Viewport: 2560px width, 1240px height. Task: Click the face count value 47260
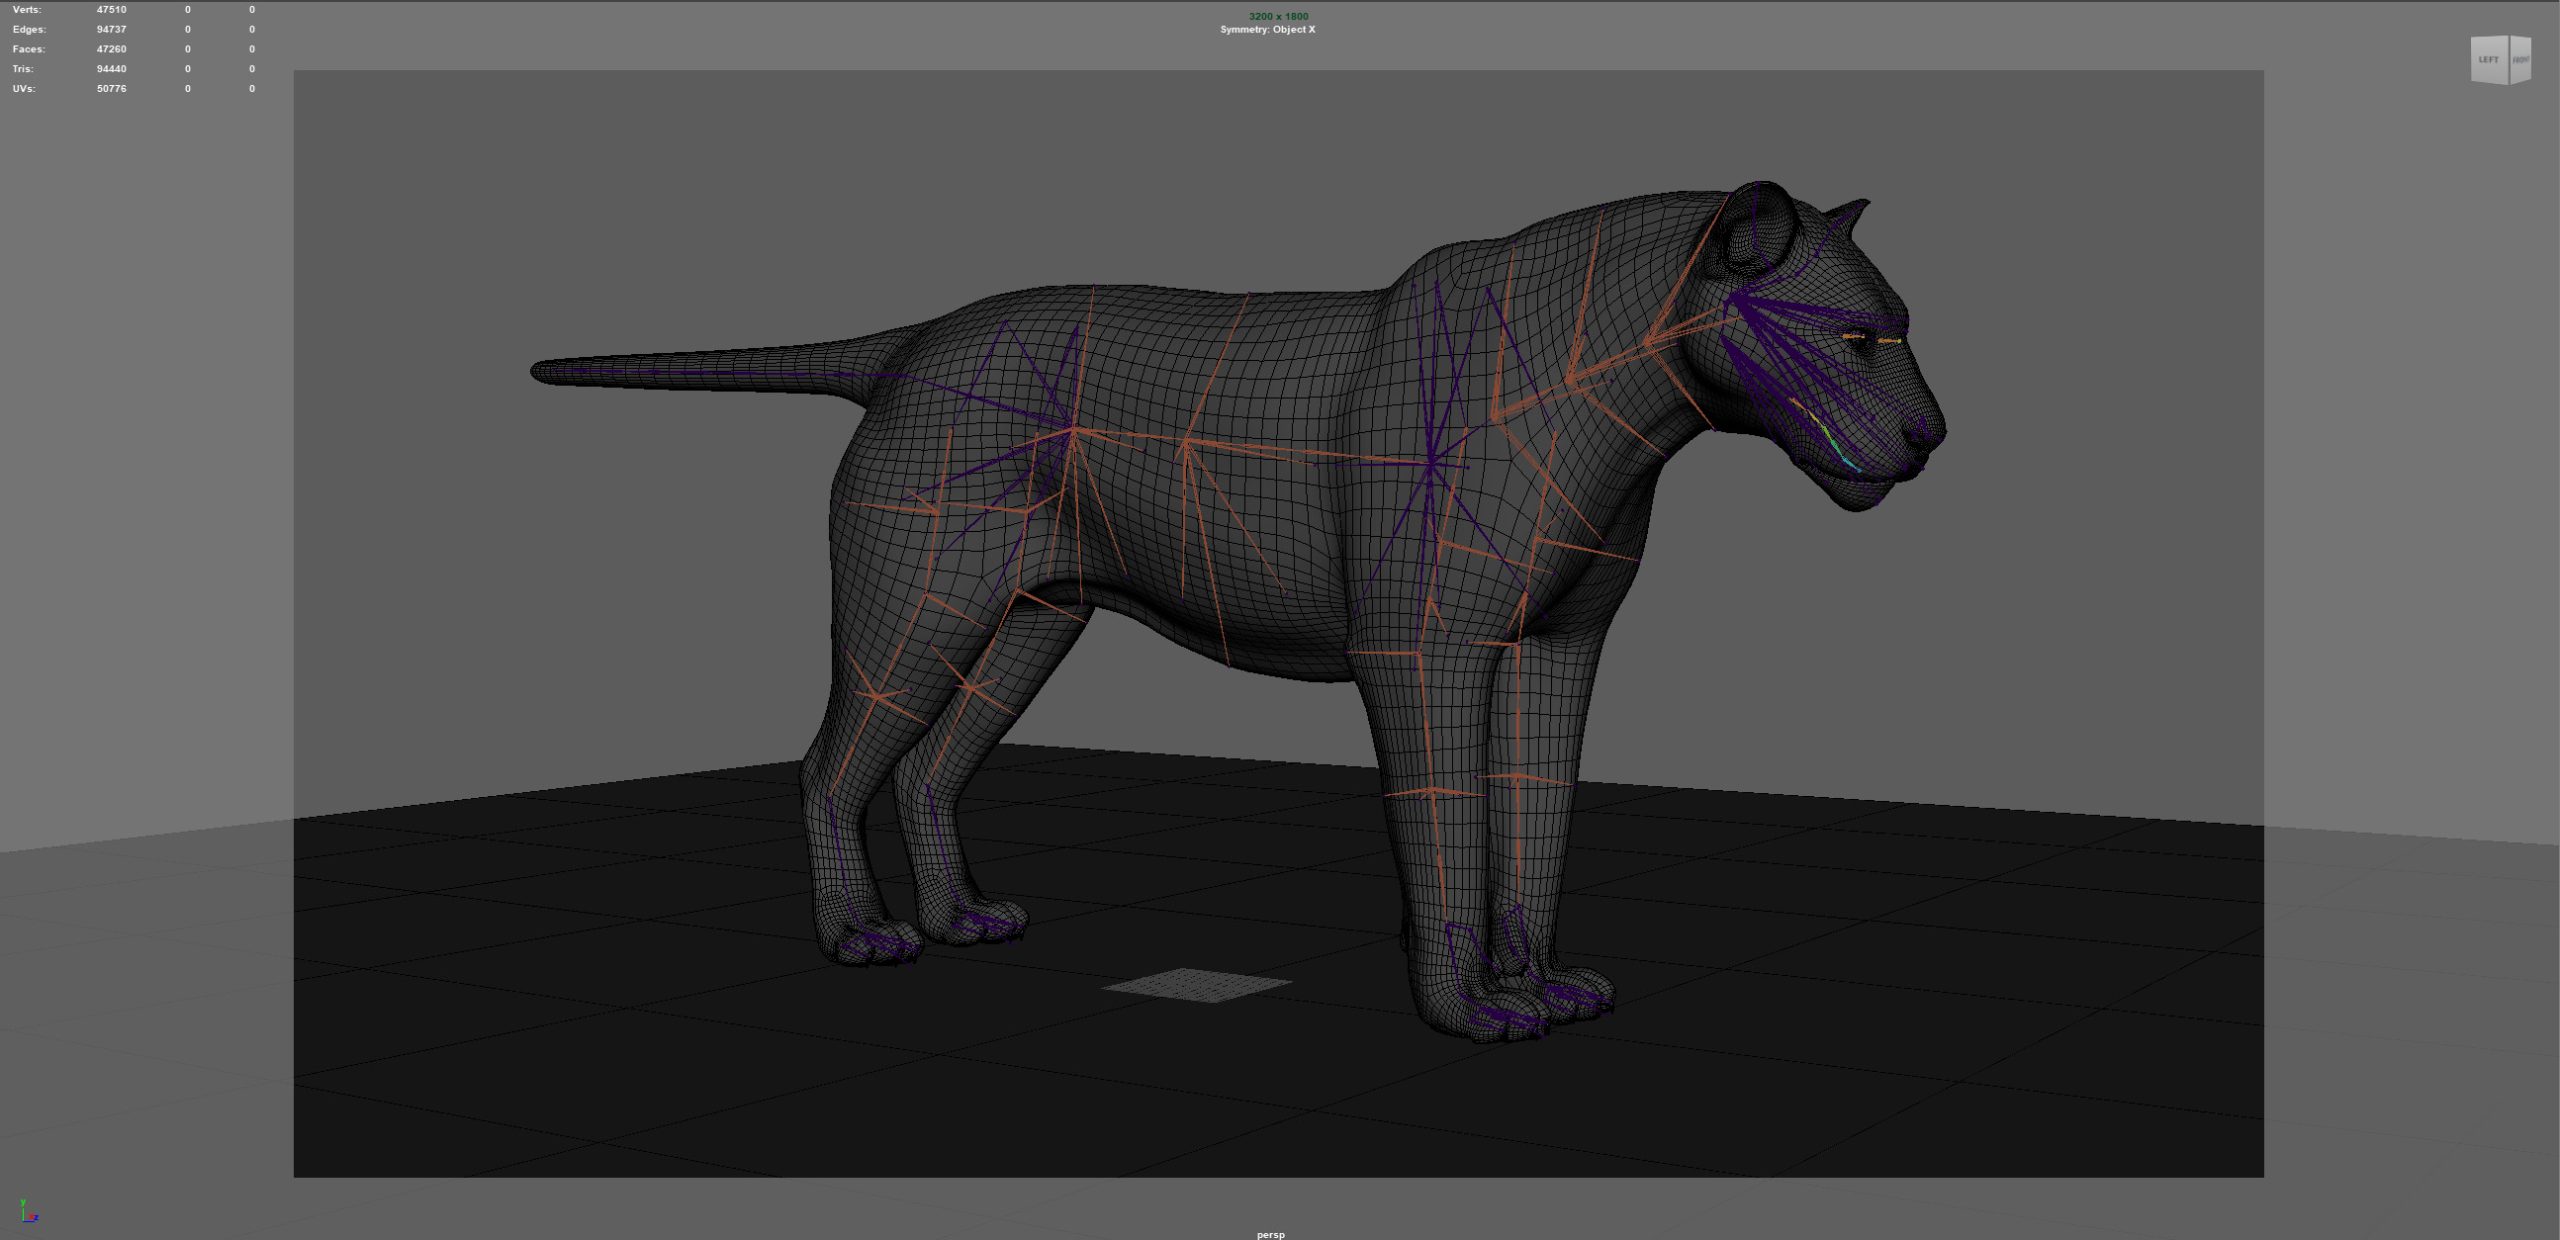pos(111,49)
